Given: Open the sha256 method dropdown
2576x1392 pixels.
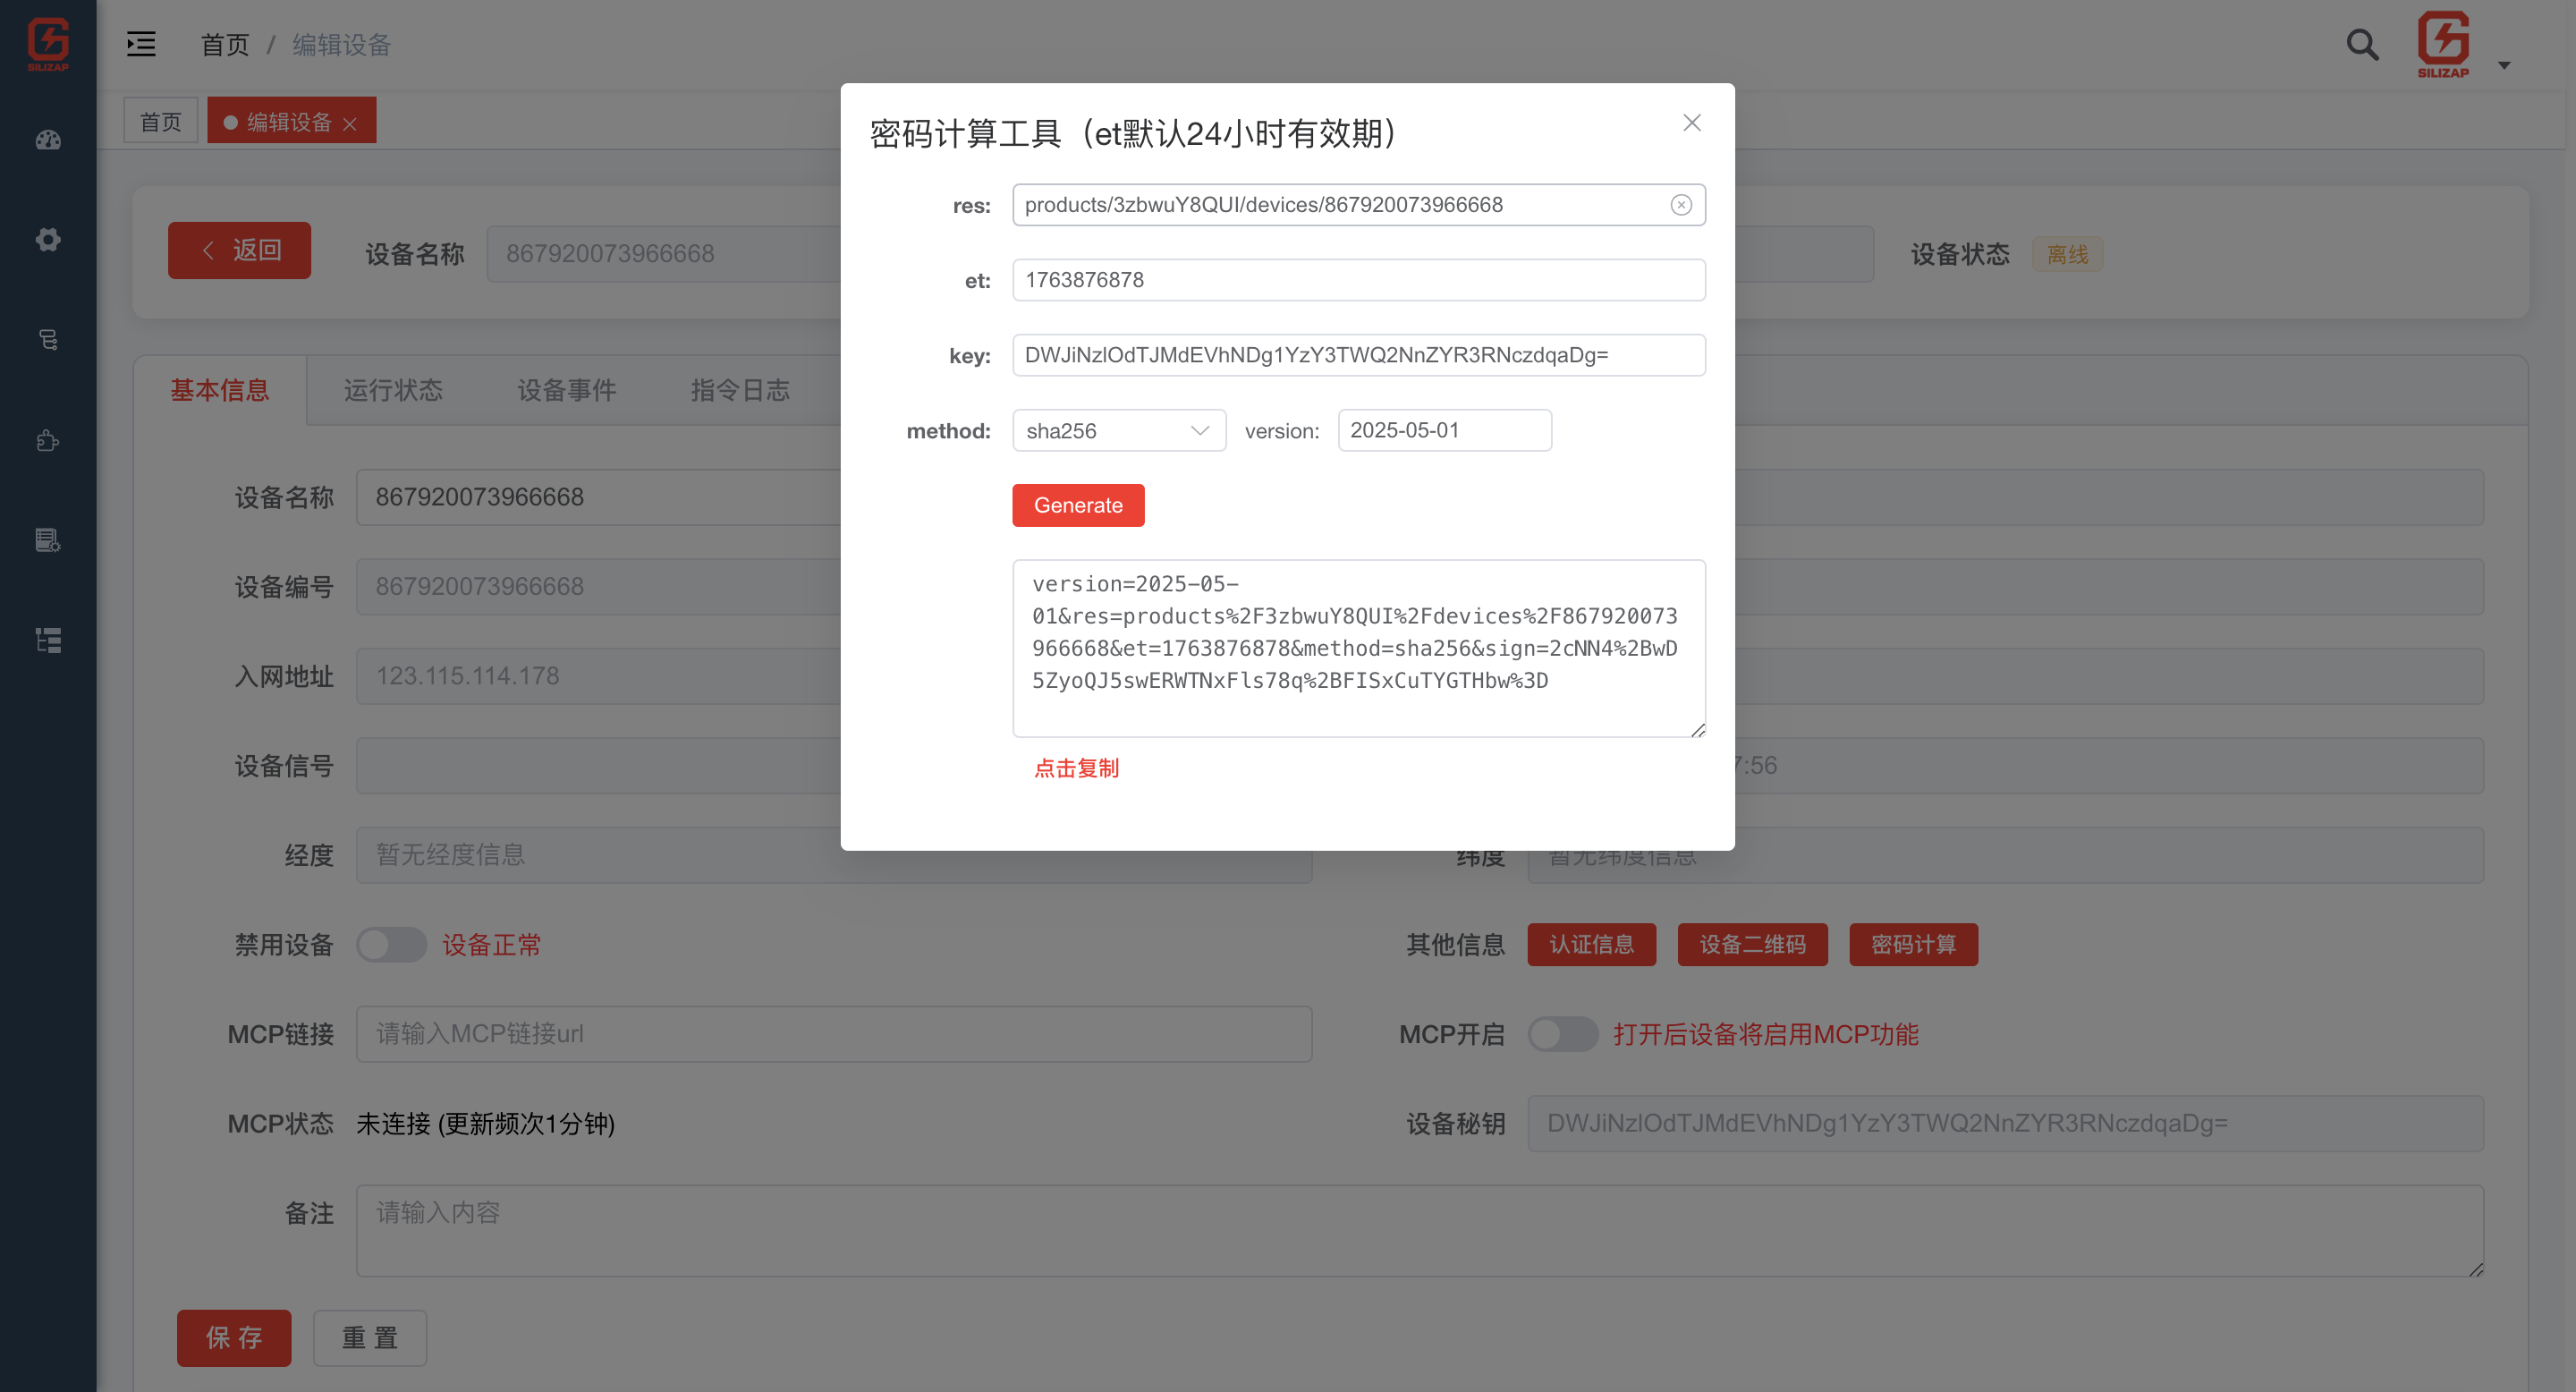Looking at the screenshot, I should (1118, 430).
